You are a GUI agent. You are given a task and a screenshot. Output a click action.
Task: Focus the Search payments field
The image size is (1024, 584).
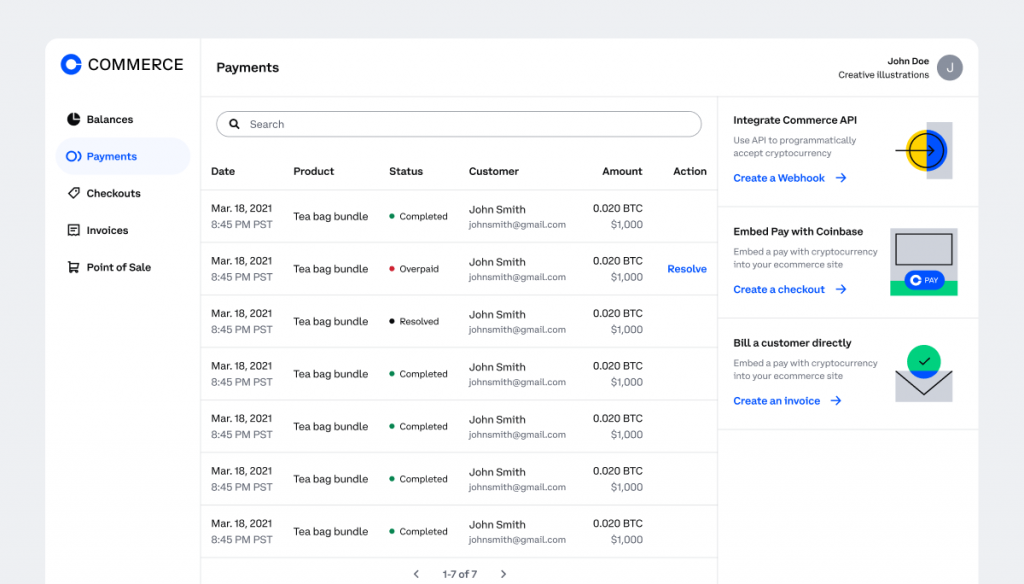(459, 124)
